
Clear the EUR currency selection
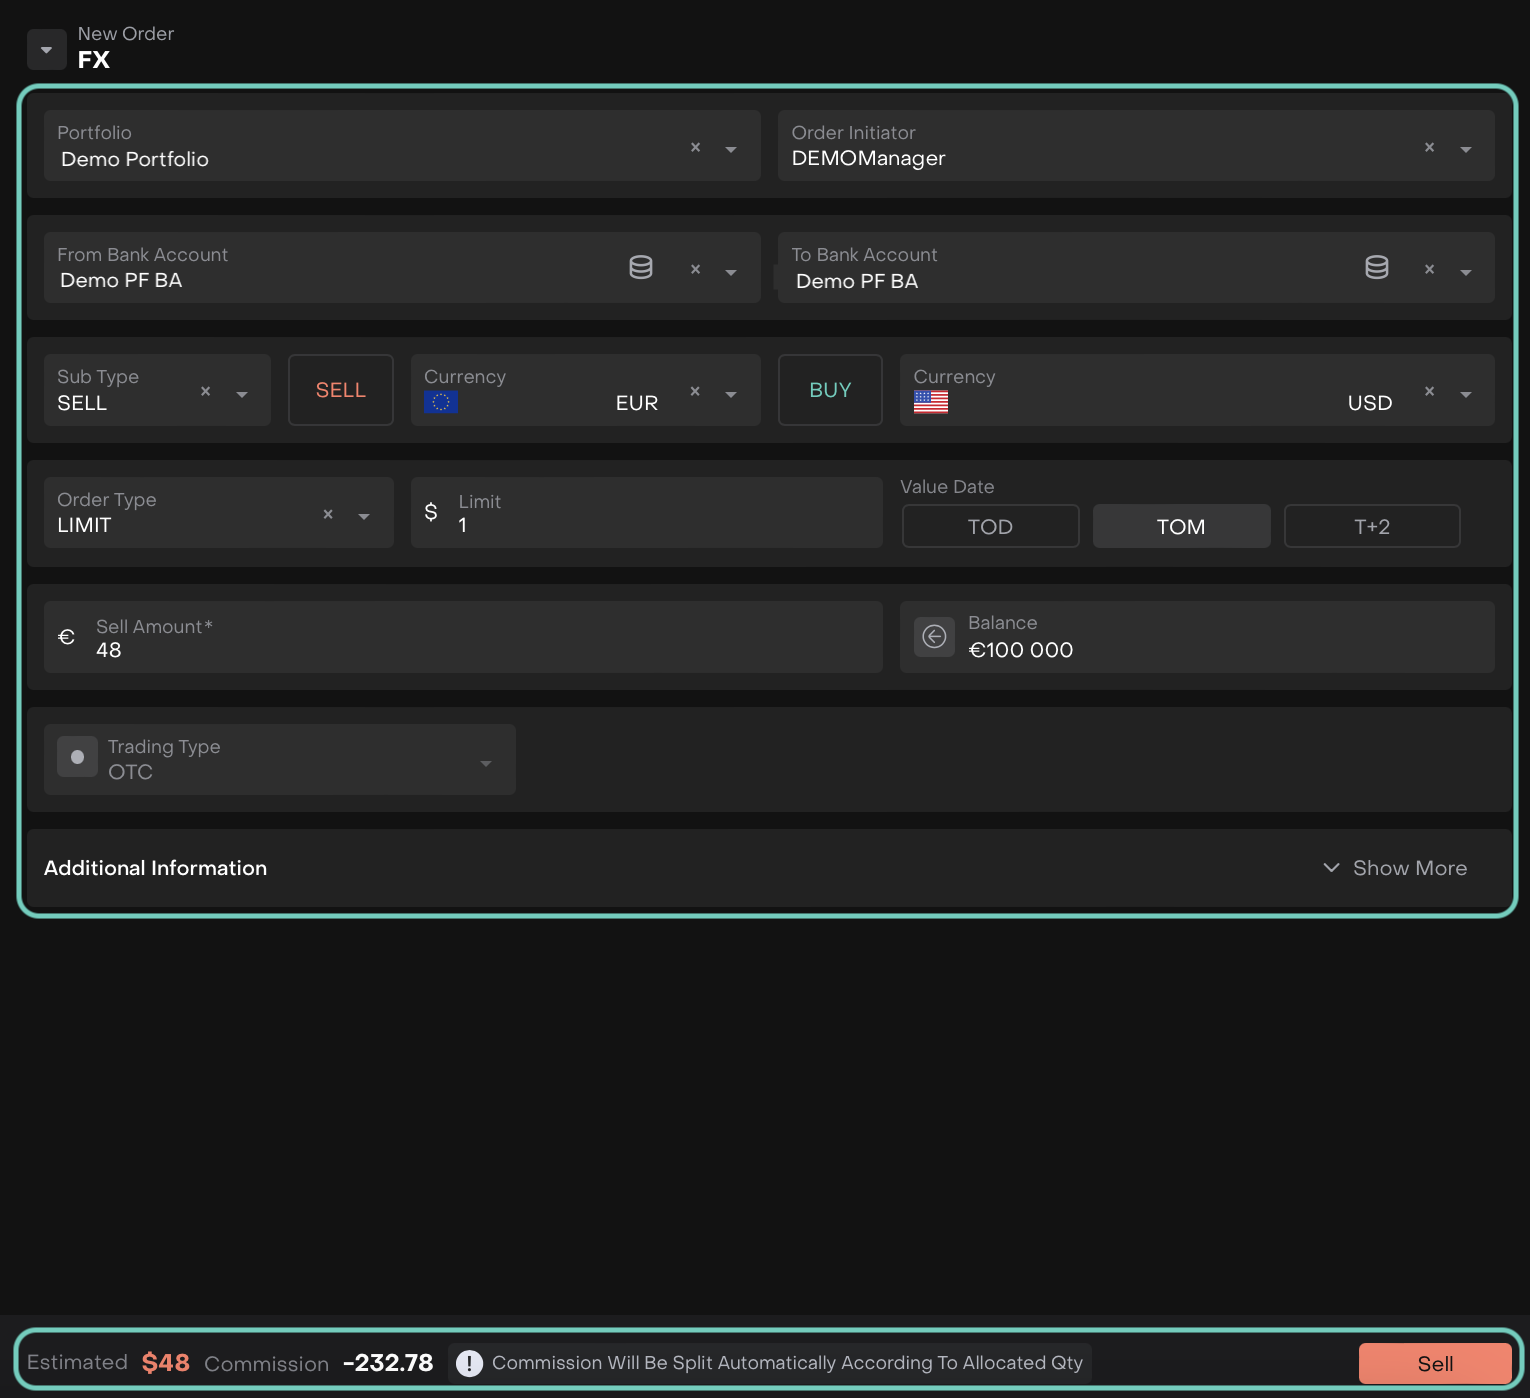pyautogui.click(x=695, y=391)
